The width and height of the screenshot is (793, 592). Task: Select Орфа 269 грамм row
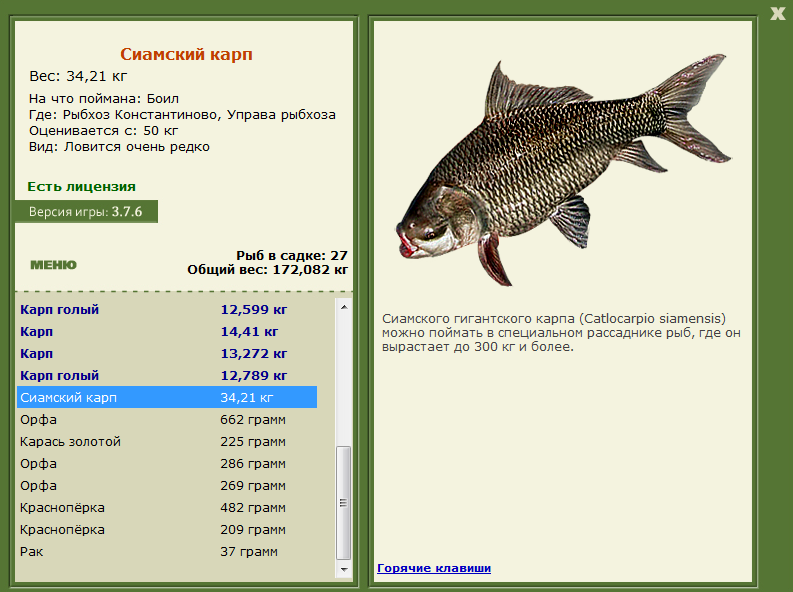(167, 485)
